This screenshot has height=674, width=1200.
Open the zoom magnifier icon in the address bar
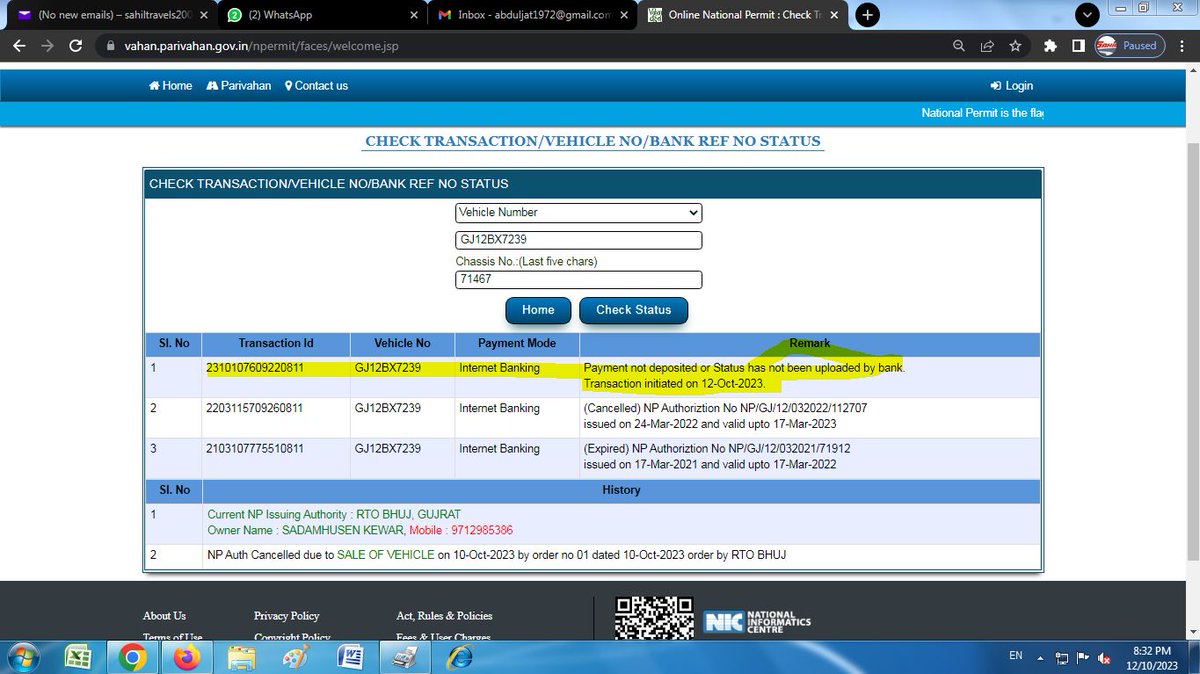pos(959,46)
